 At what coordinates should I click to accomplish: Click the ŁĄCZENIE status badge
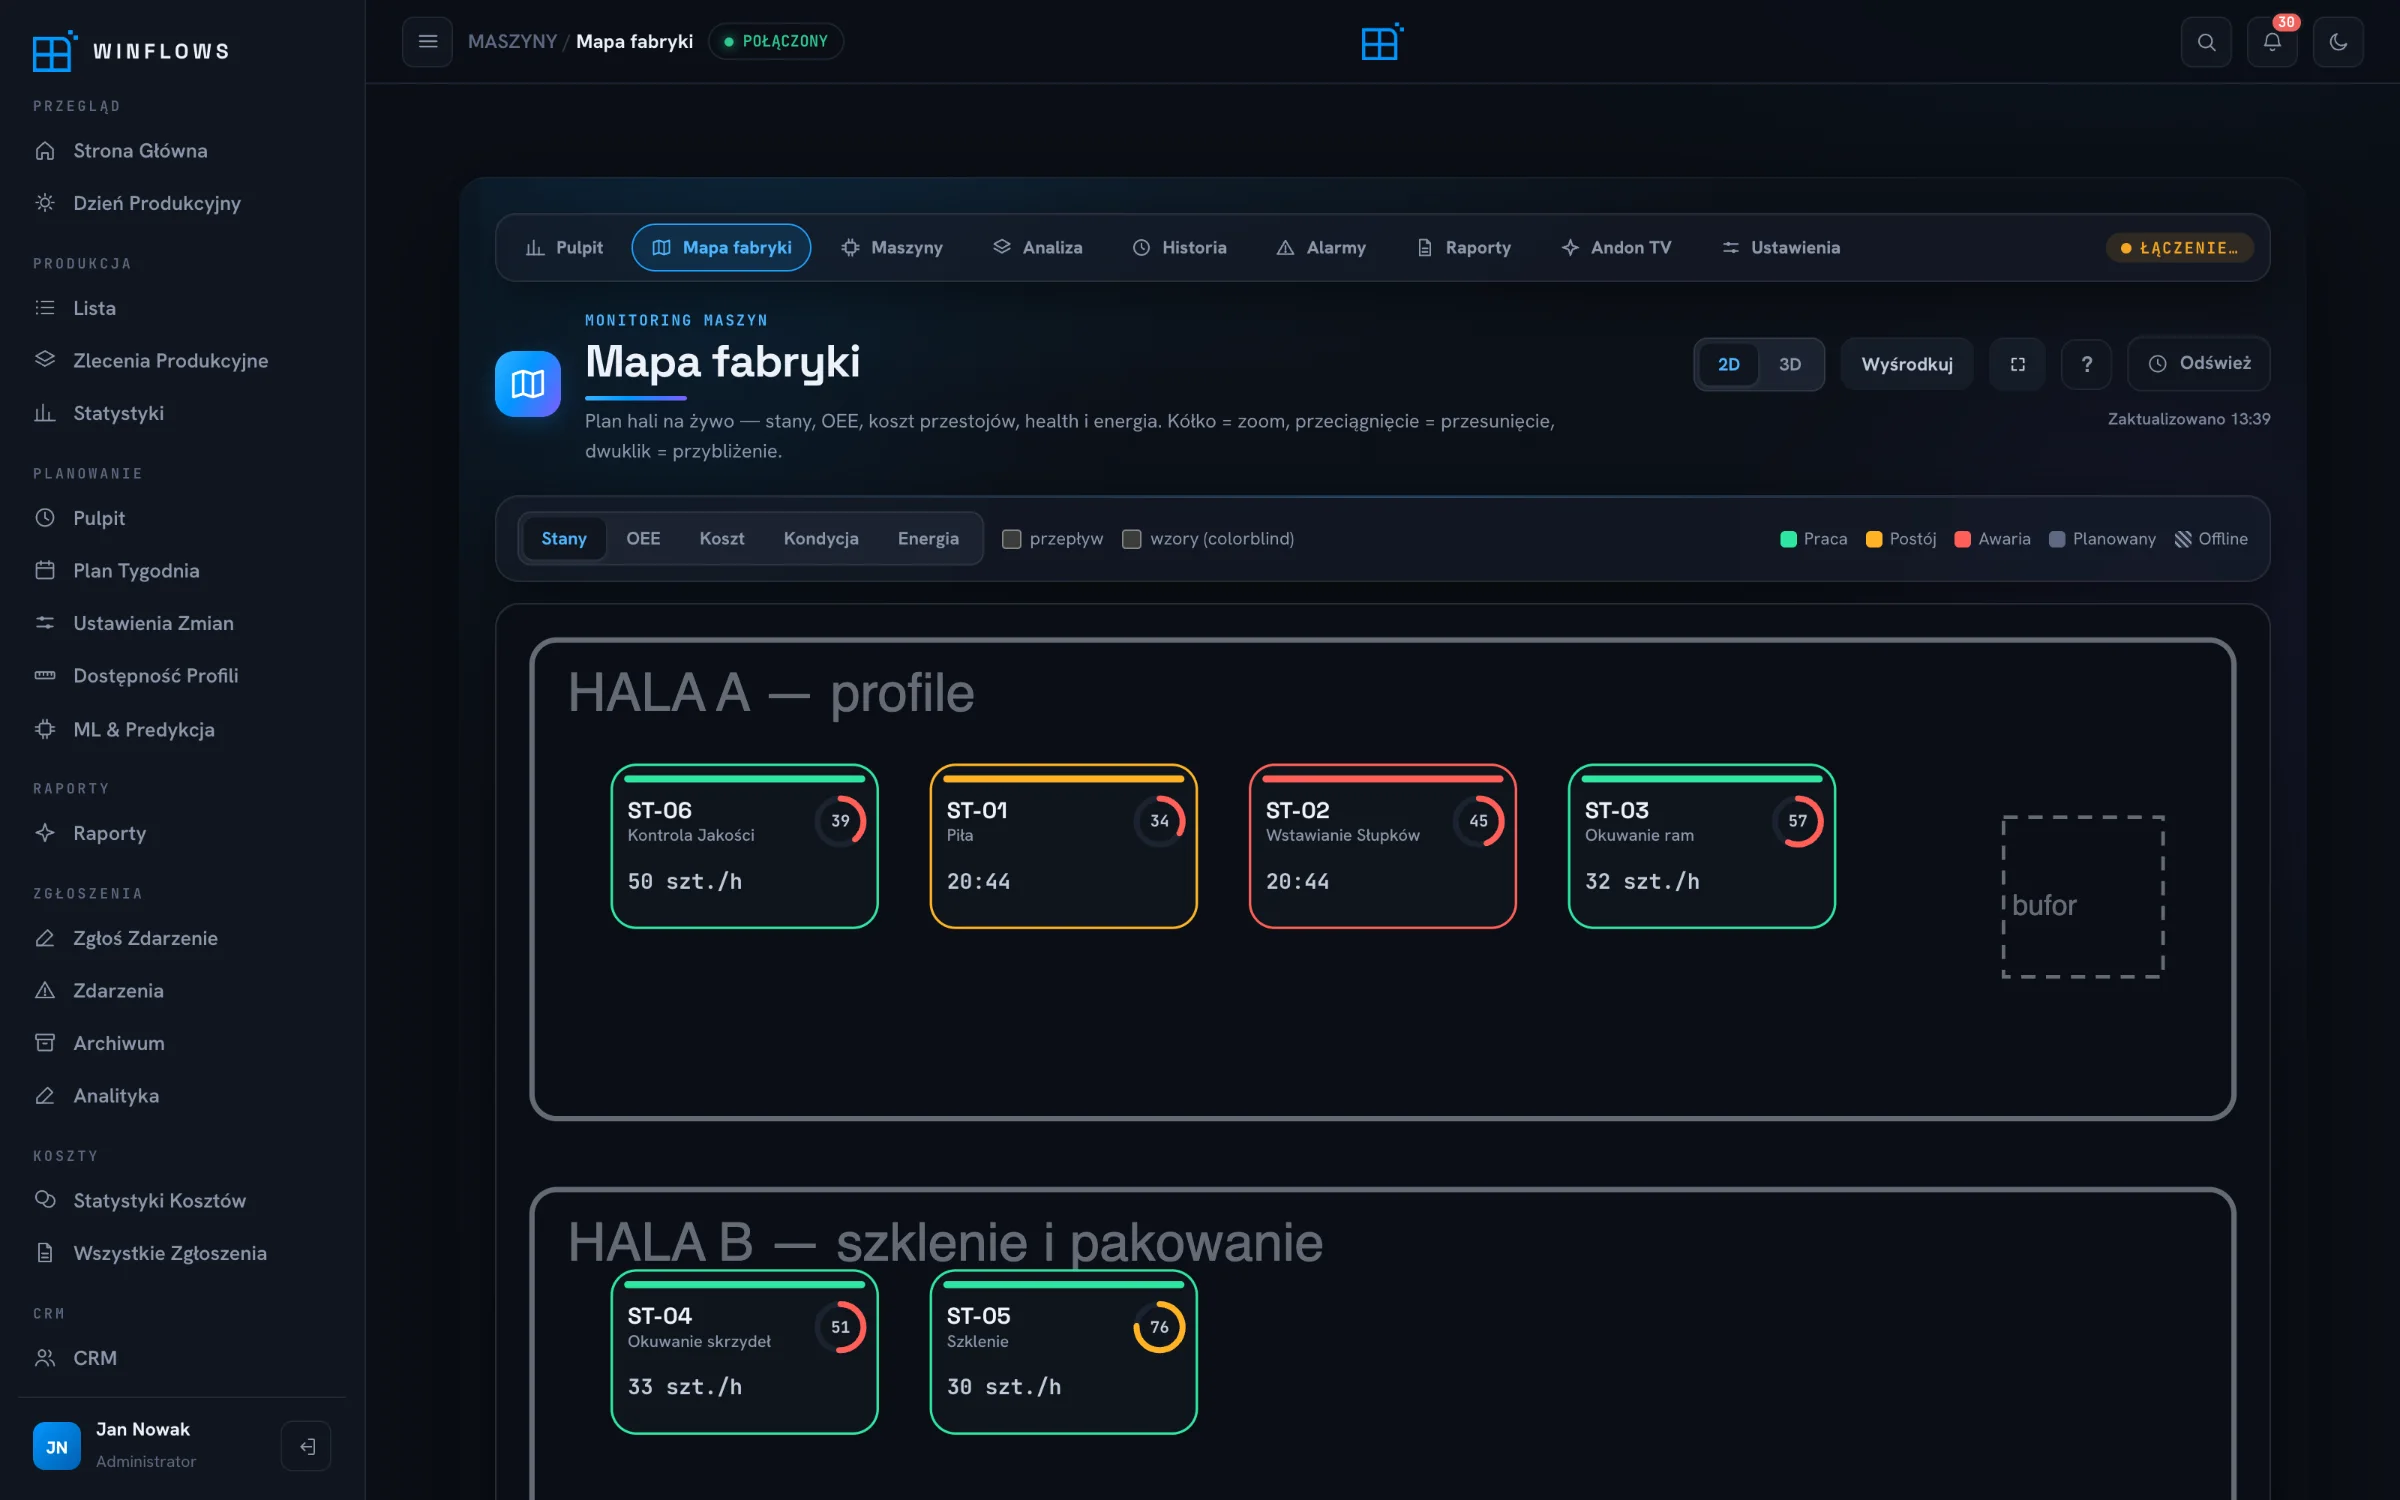(x=2179, y=248)
